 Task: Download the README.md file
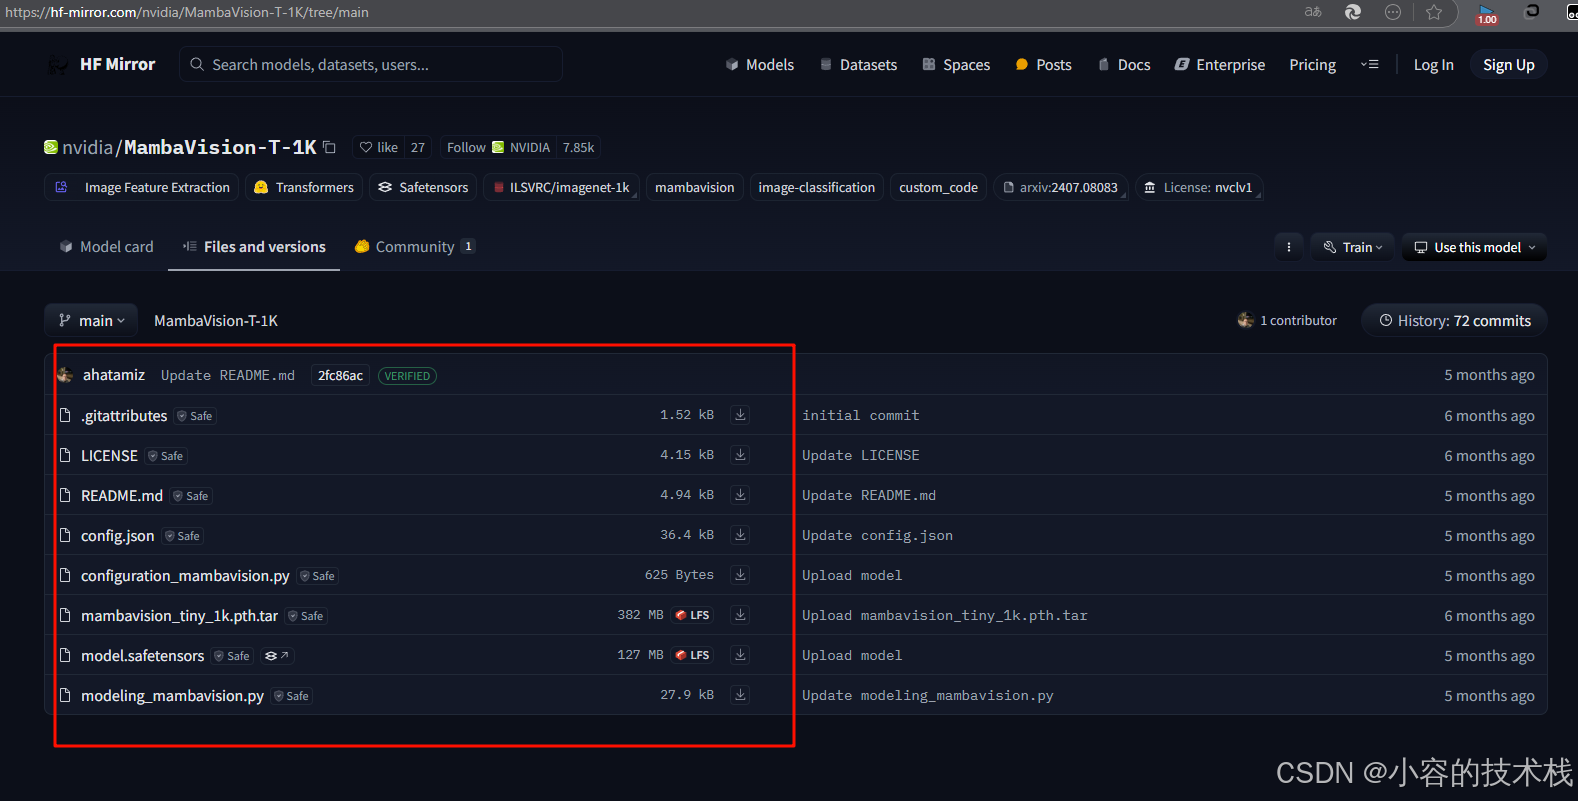pyautogui.click(x=740, y=495)
